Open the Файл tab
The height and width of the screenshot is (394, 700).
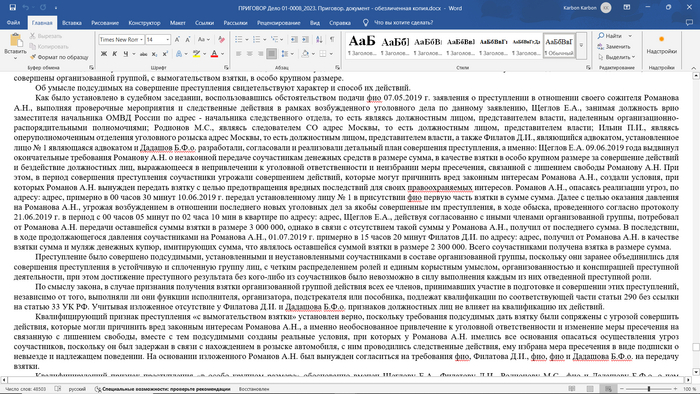13,22
